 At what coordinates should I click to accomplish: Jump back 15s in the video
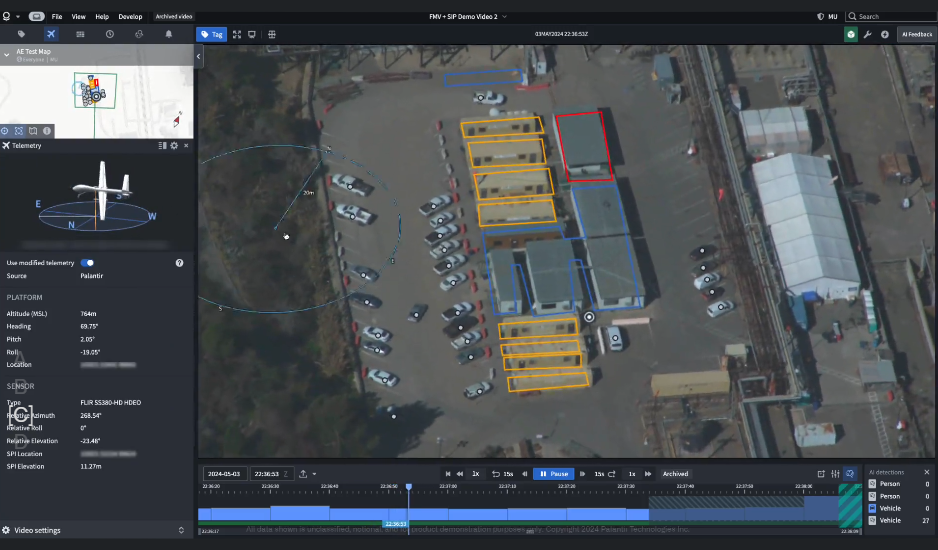[x=502, y=474]
